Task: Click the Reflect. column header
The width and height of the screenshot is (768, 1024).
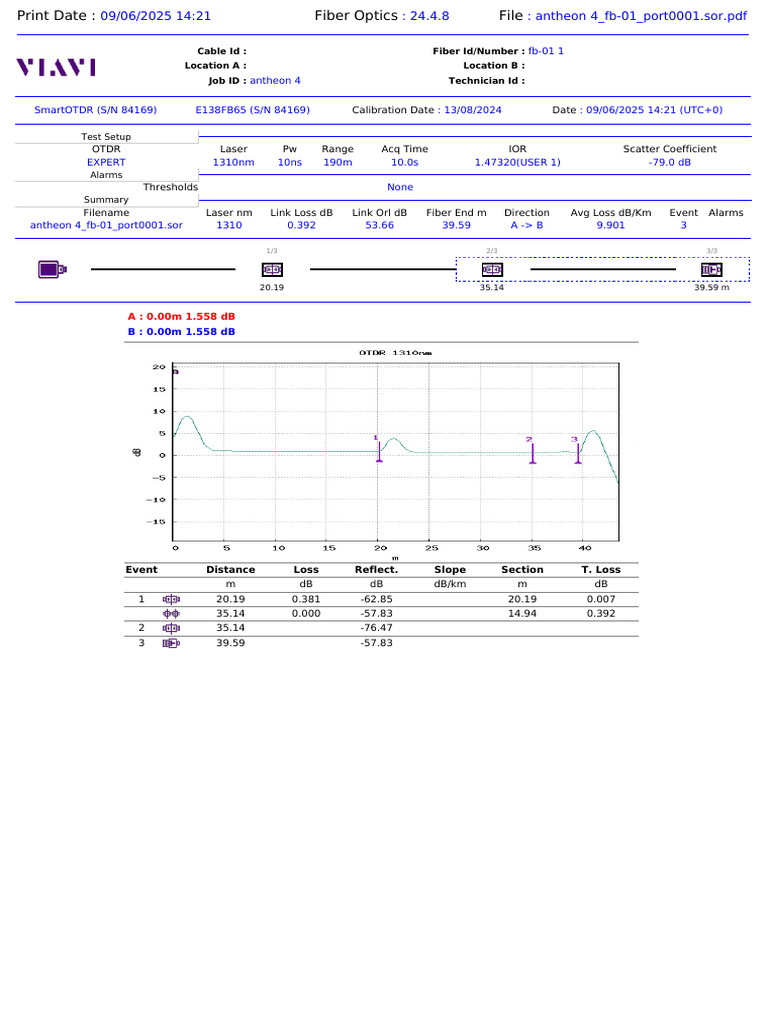Action: (x=376, y=569)
